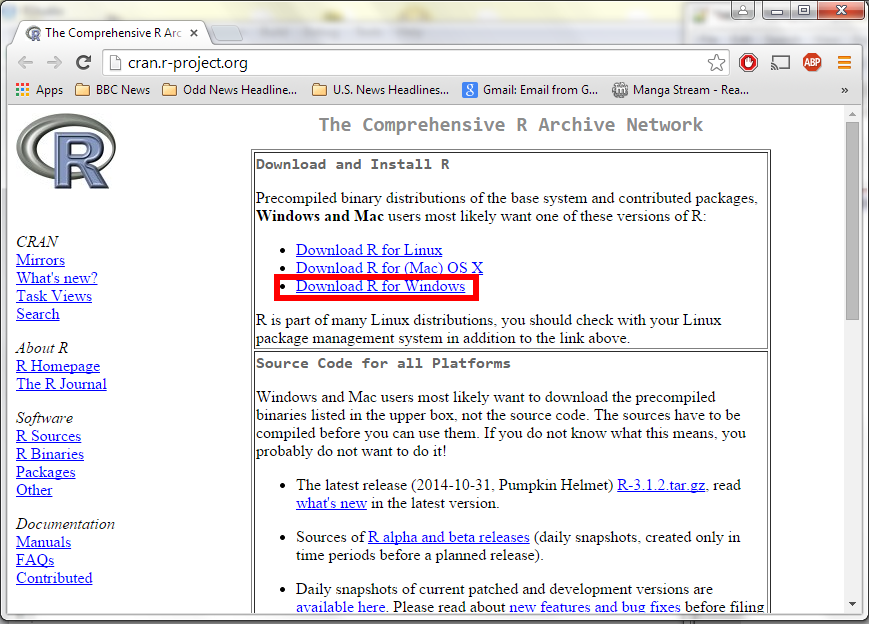Reload the page with the refresh icon
The height and width of the screenshot is (624, 869).
(x=84, y=63)
